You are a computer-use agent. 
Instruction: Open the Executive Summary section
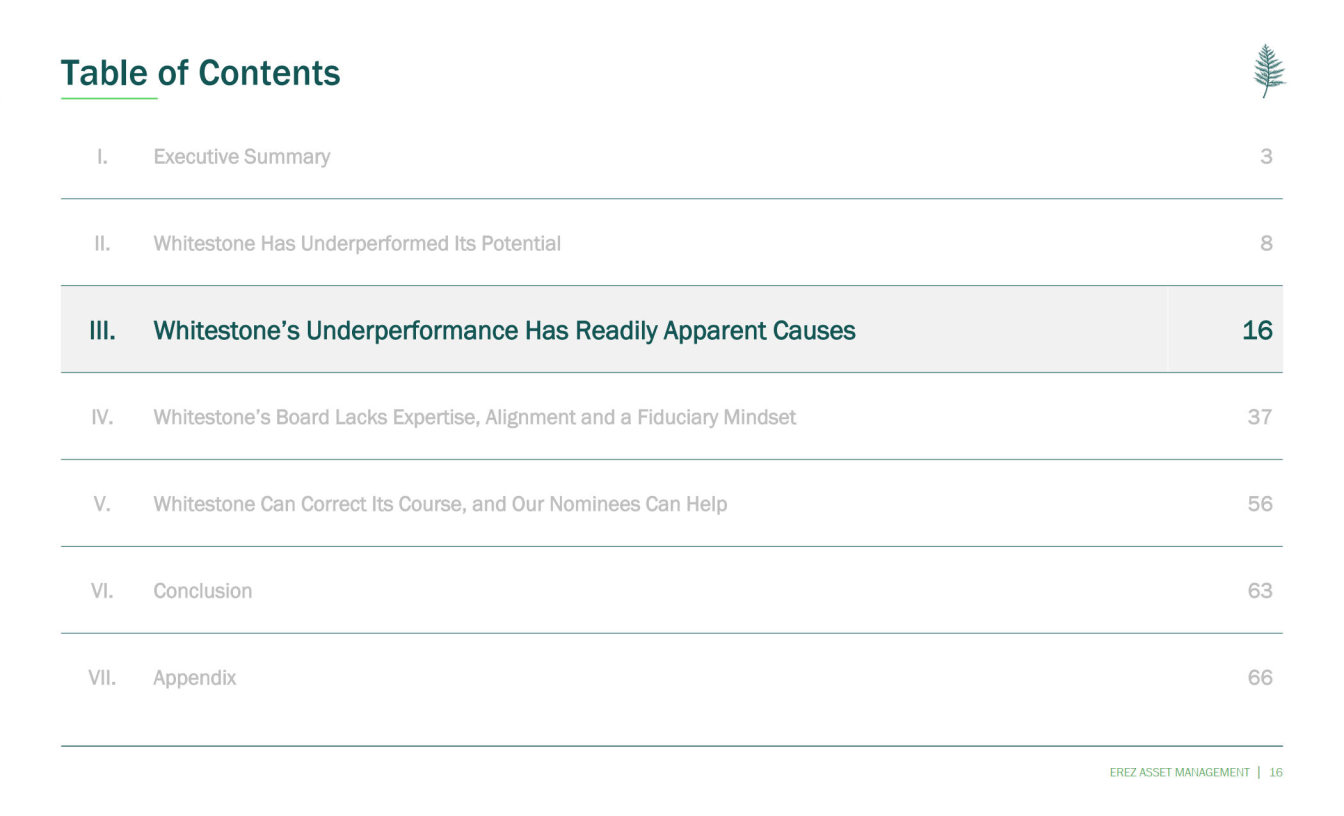[241, 157]
